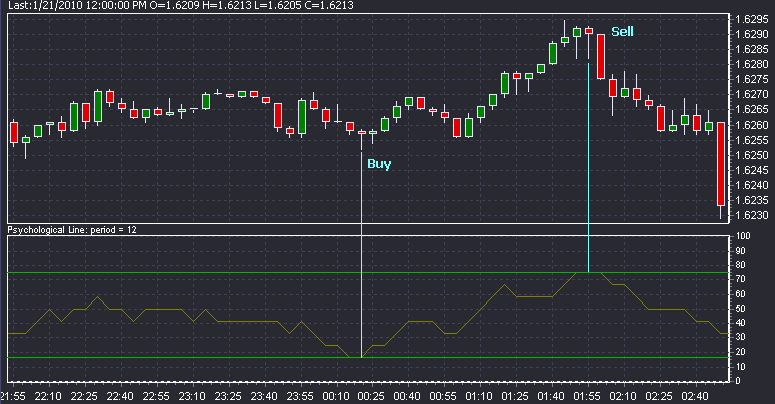Click the 23:25 time axis label
Screen dimensions: 775x404
point(228,396)
